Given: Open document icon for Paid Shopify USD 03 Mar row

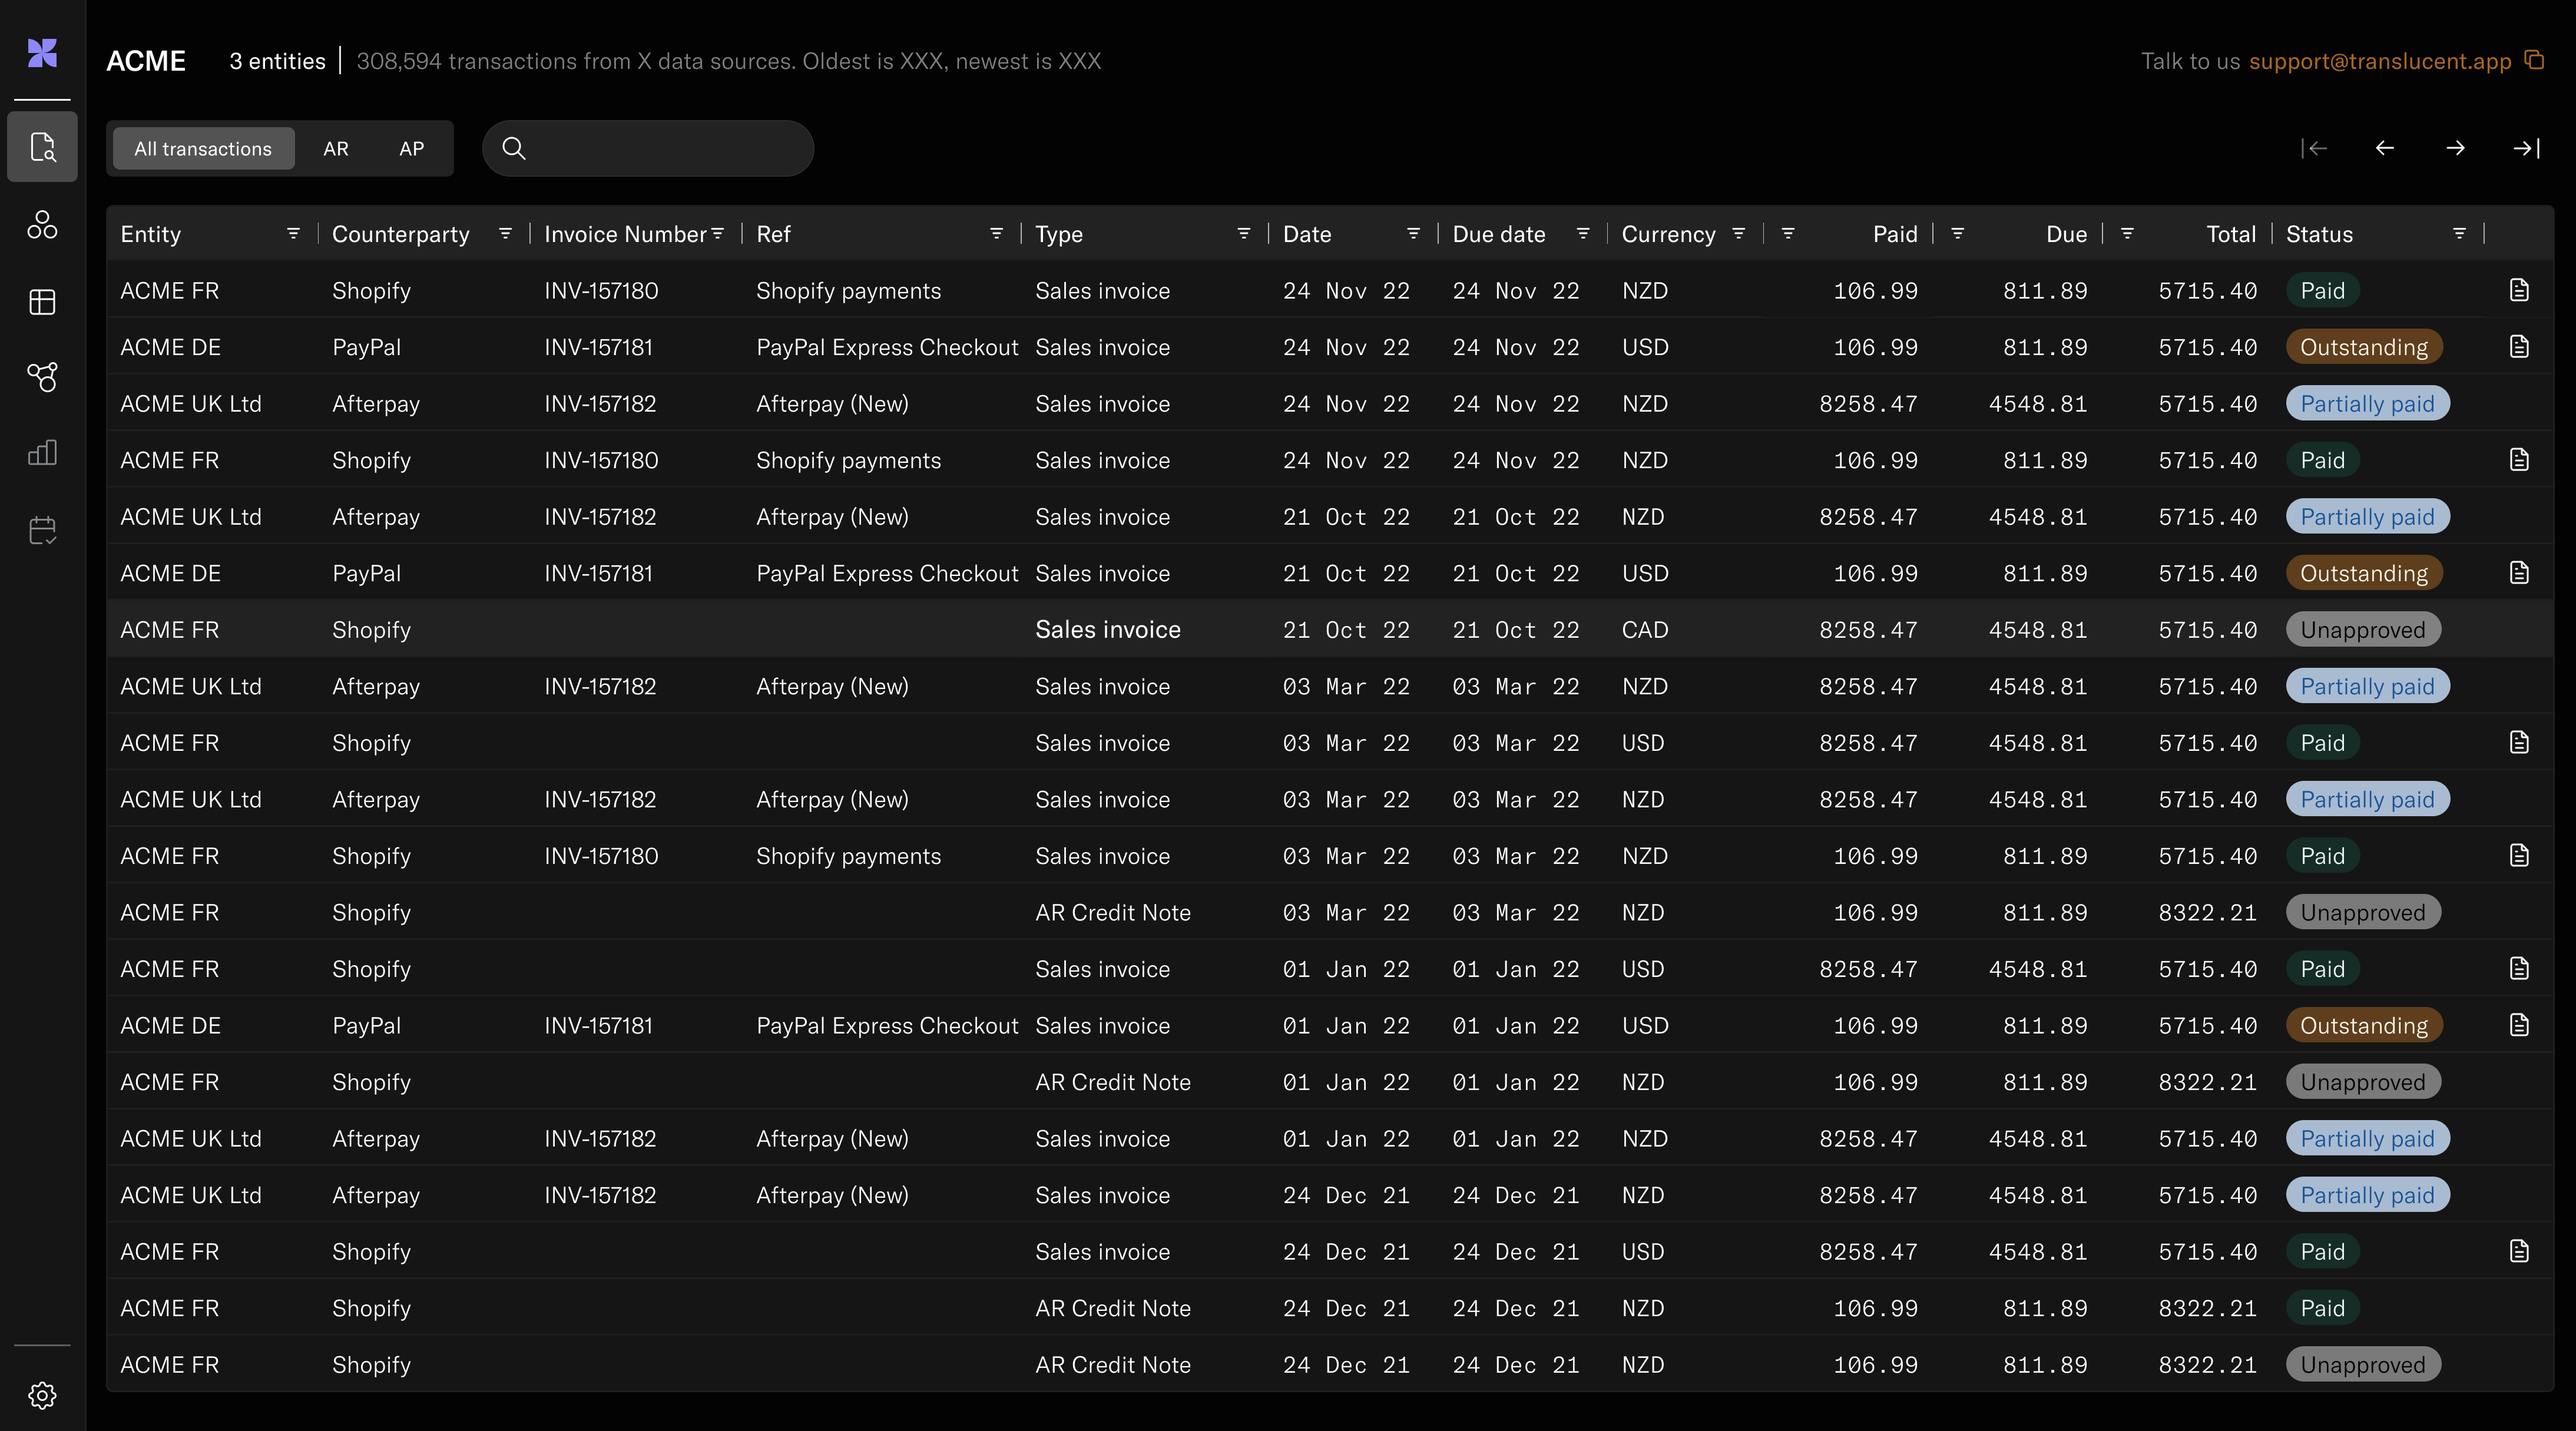Looking at the screenshot, I should pyautogui.click(x=2519, y=742).
